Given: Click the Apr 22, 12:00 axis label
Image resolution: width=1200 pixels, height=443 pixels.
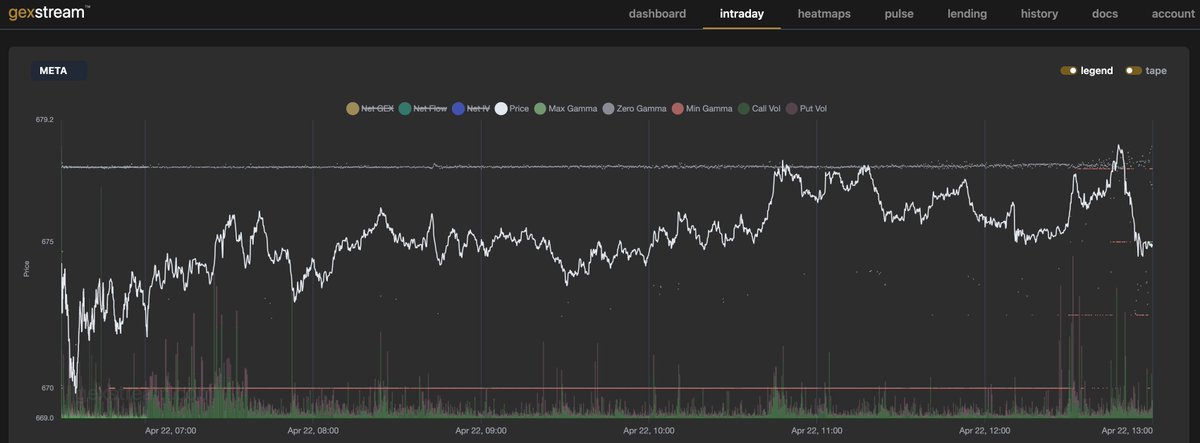Looking at the screenshot, I should 986,432.
